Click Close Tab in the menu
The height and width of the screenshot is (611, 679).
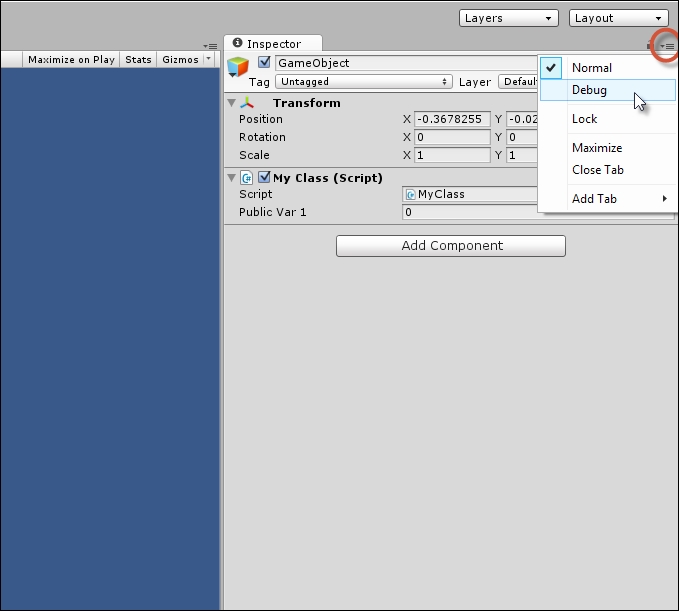click(597, 170)
